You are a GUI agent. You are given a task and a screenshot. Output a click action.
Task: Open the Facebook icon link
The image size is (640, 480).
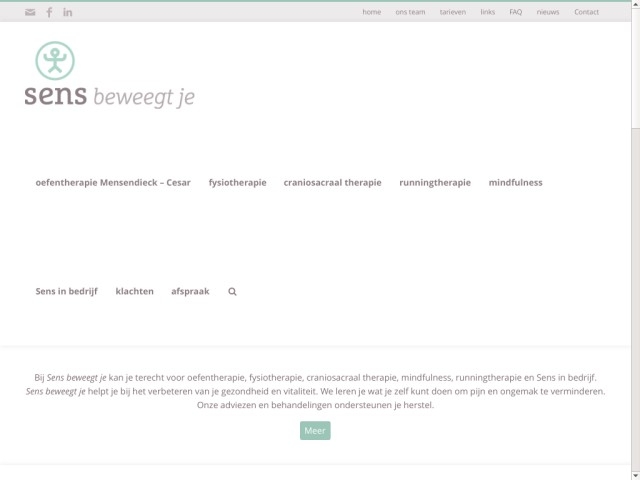(x=49, y=12)
